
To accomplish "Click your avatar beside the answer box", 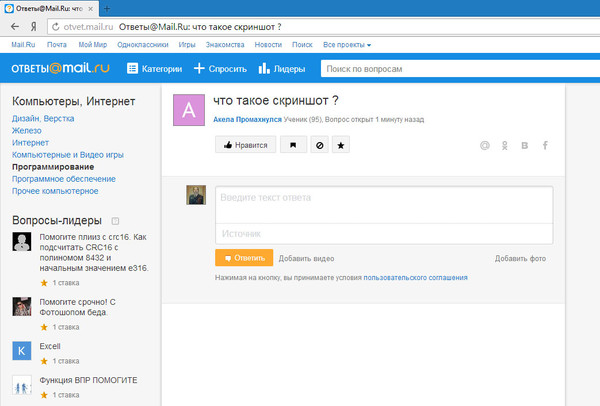I will [x=196, y=195].
